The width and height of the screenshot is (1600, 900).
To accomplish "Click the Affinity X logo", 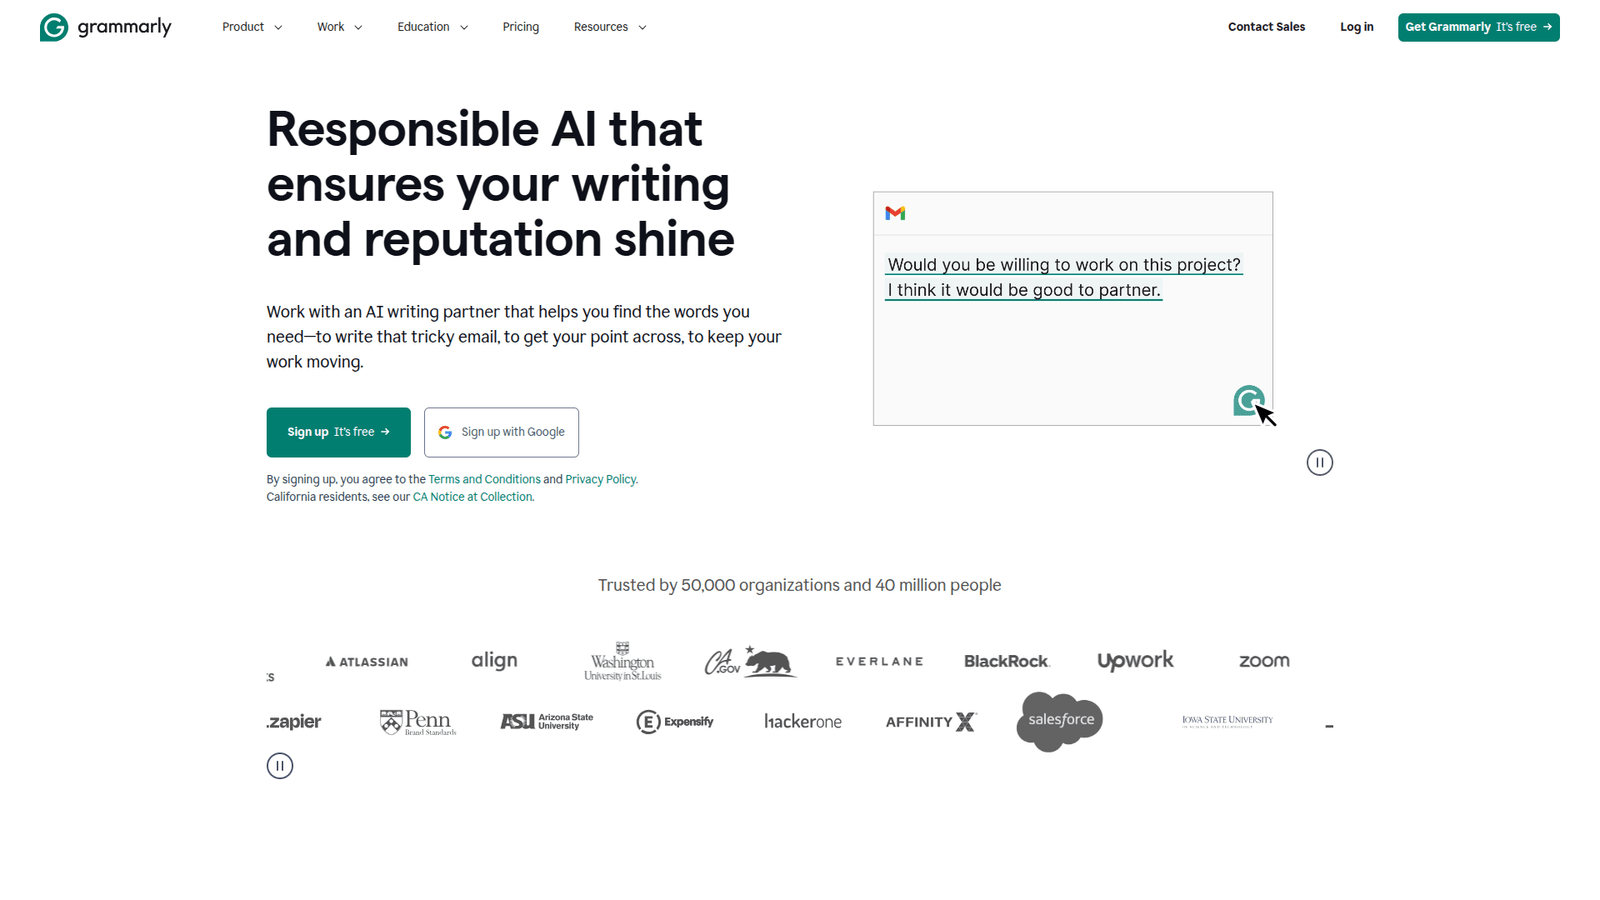I will click(931, 722).
